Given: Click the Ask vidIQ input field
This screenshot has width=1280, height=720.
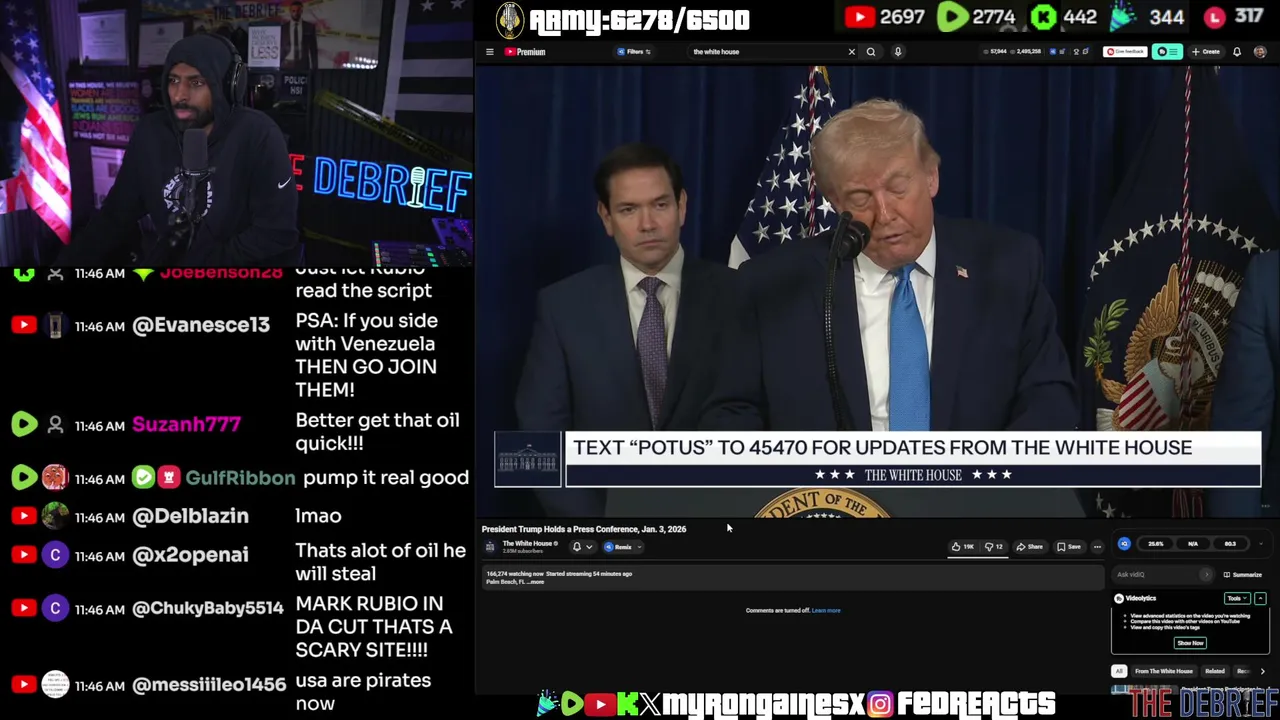Looking at the screenshot, I should (1160, 575).
